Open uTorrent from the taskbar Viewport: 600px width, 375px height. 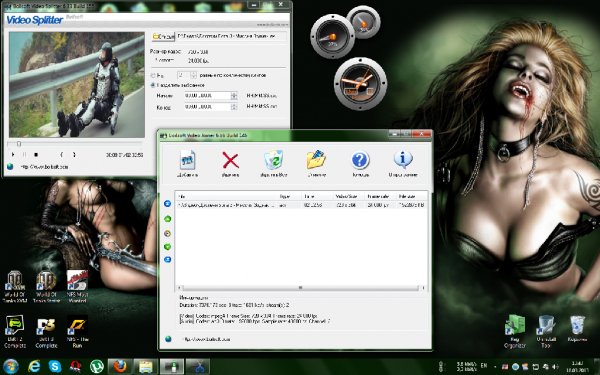click(x=97, y=367)
